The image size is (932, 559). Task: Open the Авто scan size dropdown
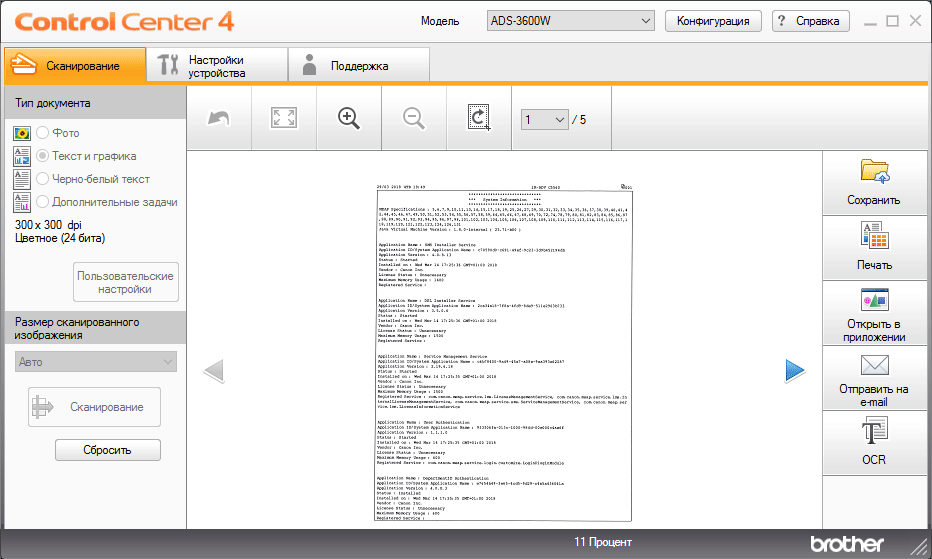pos(96,362)
